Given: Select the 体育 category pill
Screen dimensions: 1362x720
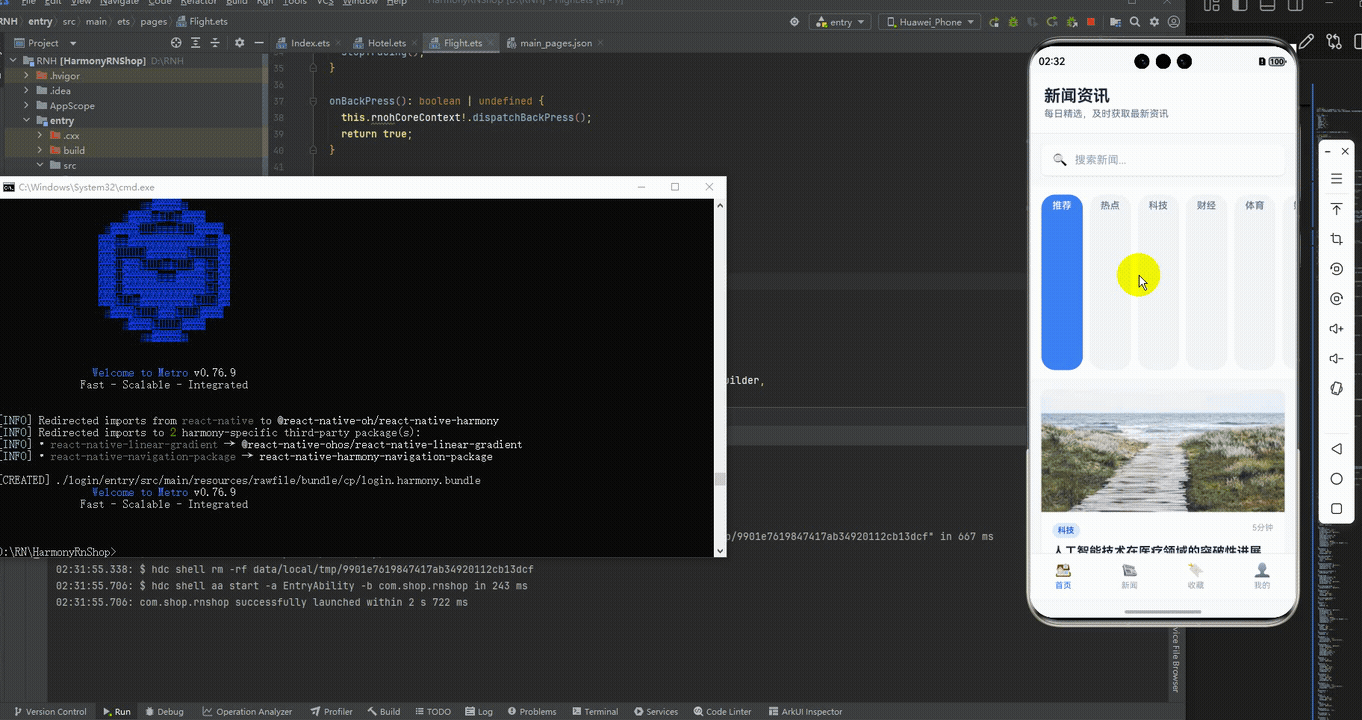Looking at the screenshot, I should coord(1254,282).
